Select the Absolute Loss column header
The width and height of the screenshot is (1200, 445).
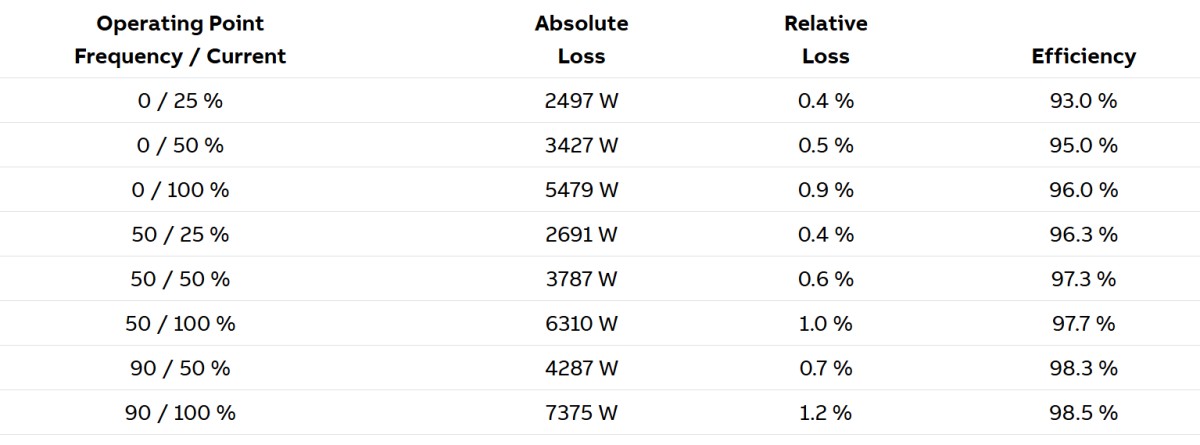pyautogui.click(x=581, y=40)
